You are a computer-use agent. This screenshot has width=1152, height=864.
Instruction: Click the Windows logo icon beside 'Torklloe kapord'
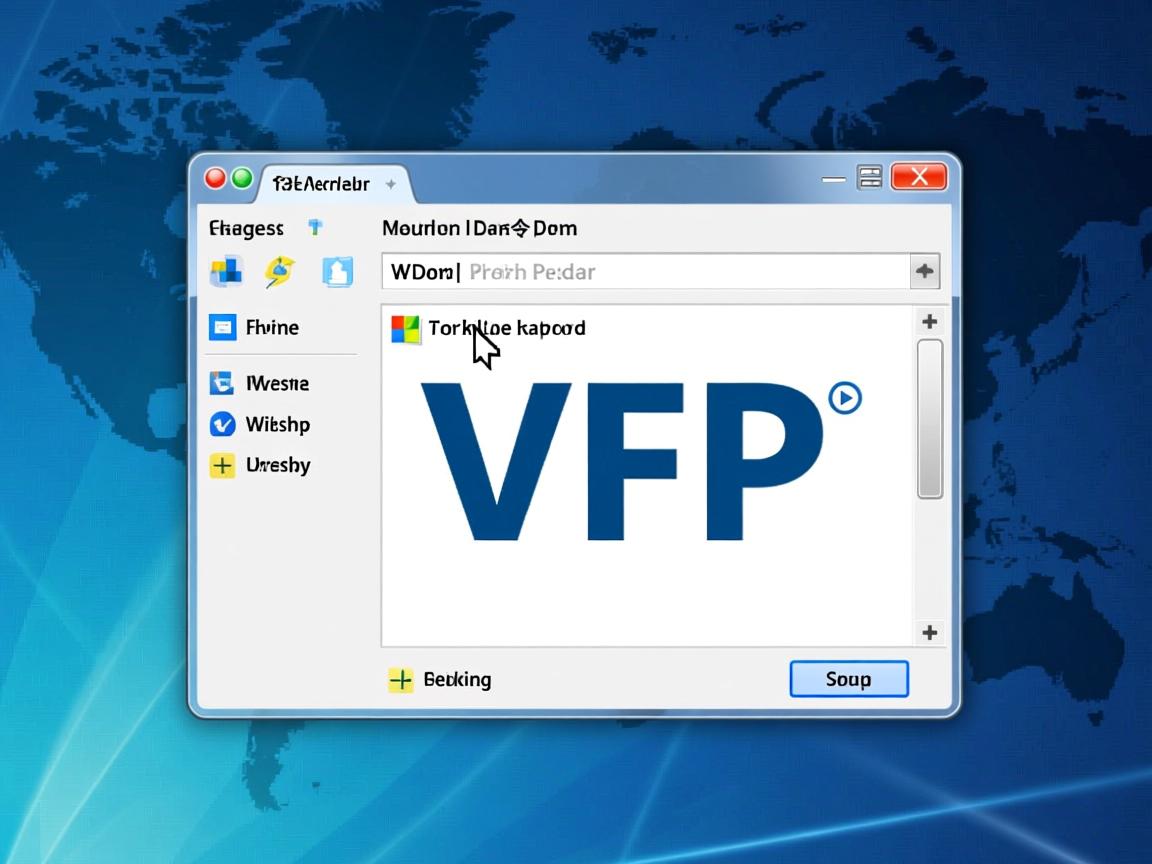tap(406, 328)
